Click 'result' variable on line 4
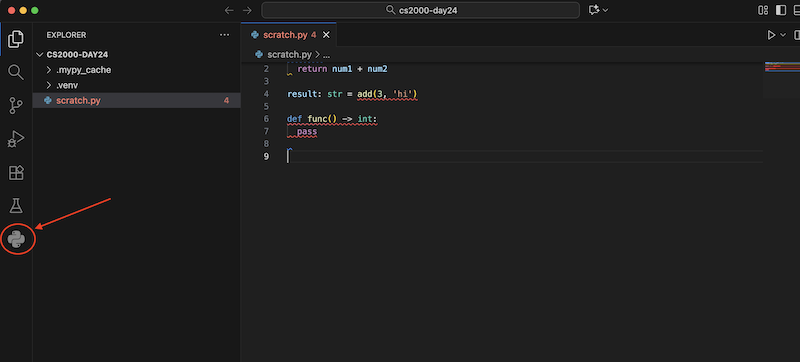800x362 pixels. (x=302, y=94)
